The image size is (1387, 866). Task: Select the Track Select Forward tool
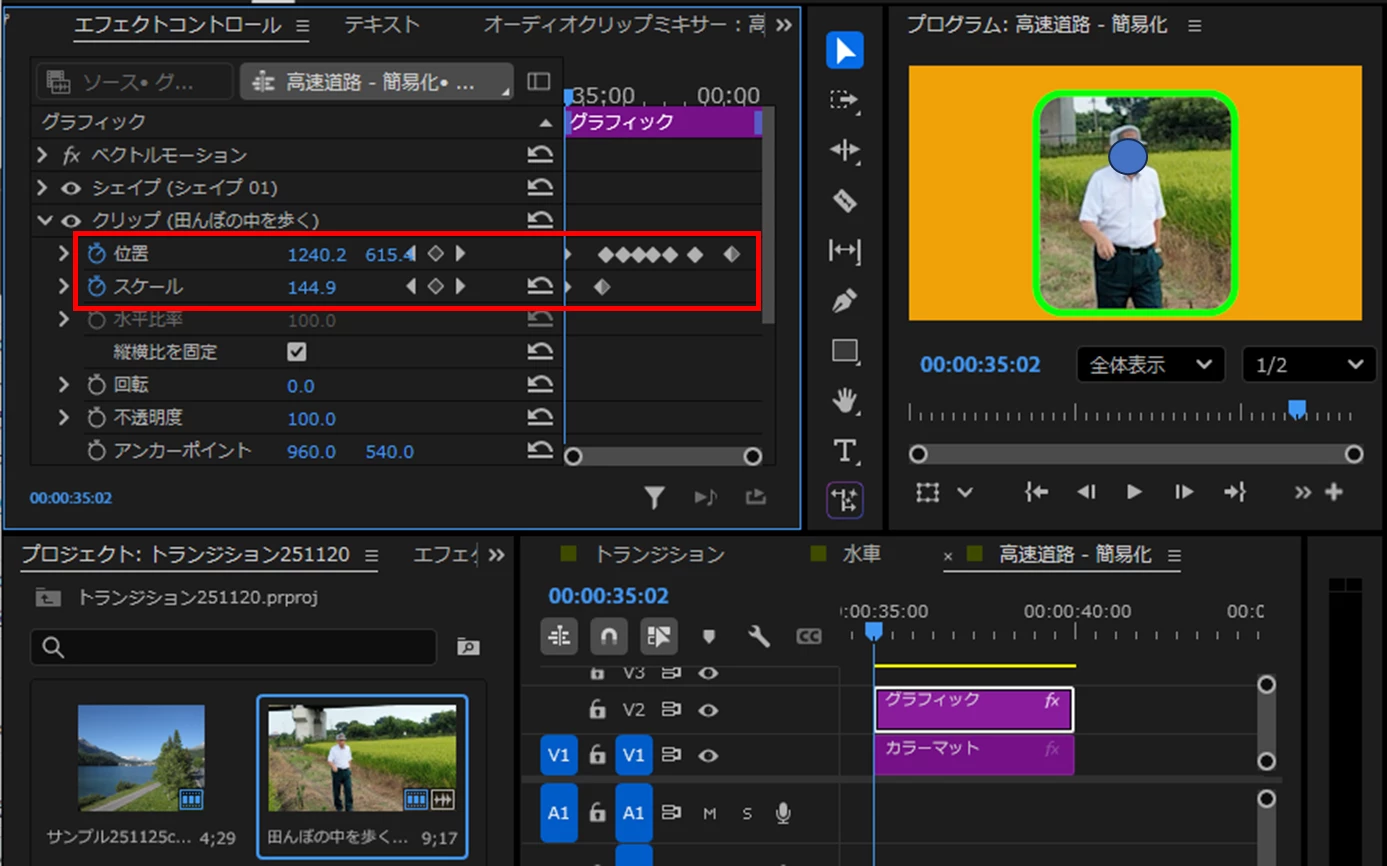pyautogui.click(x=845, y=101)
